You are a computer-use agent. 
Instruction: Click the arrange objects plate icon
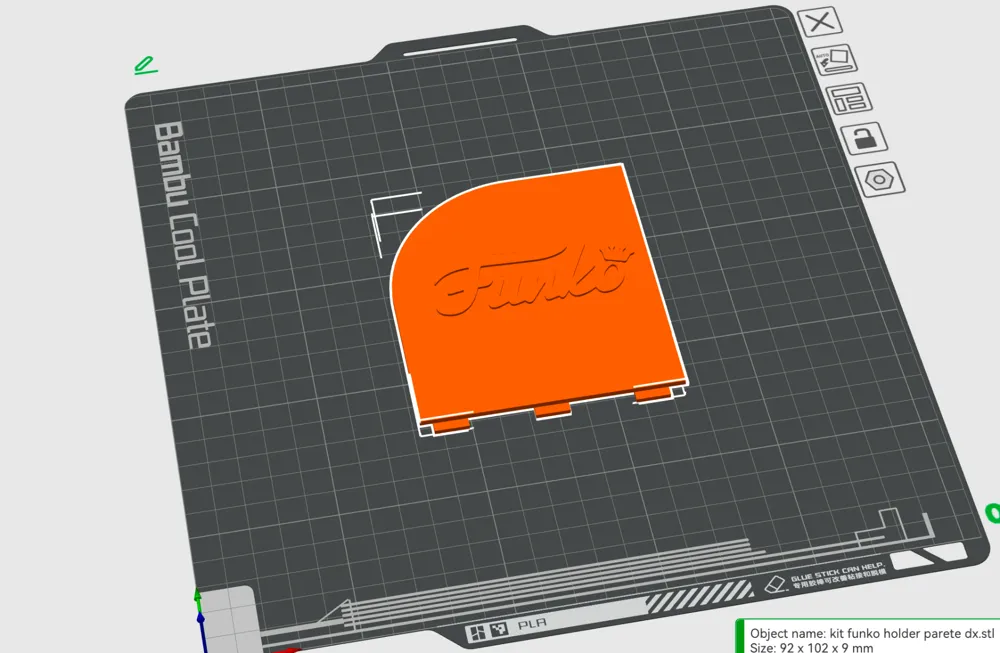click(x=849, y=98)
